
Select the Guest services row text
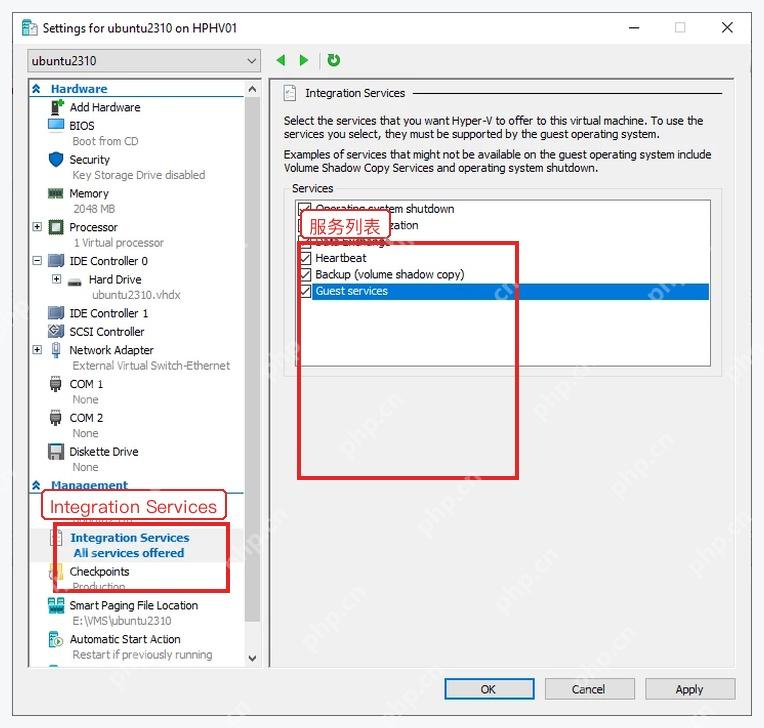click(351, 291)
